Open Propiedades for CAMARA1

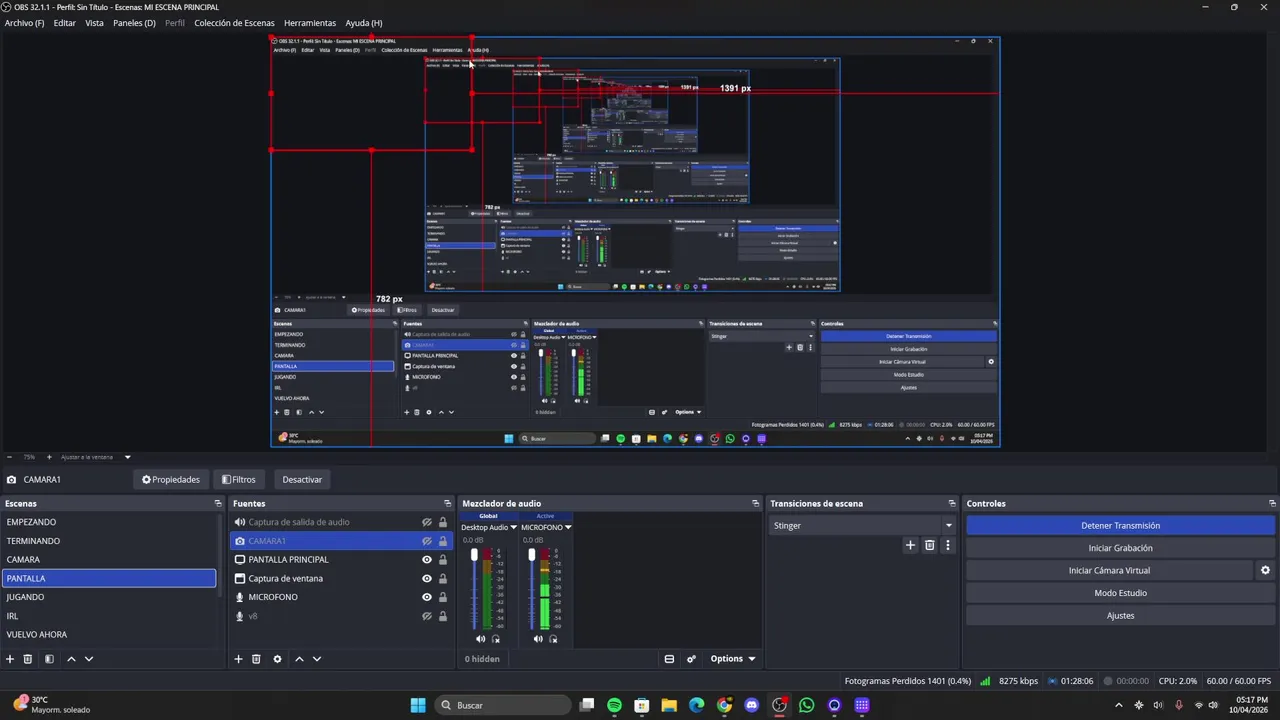click(171, 479)
